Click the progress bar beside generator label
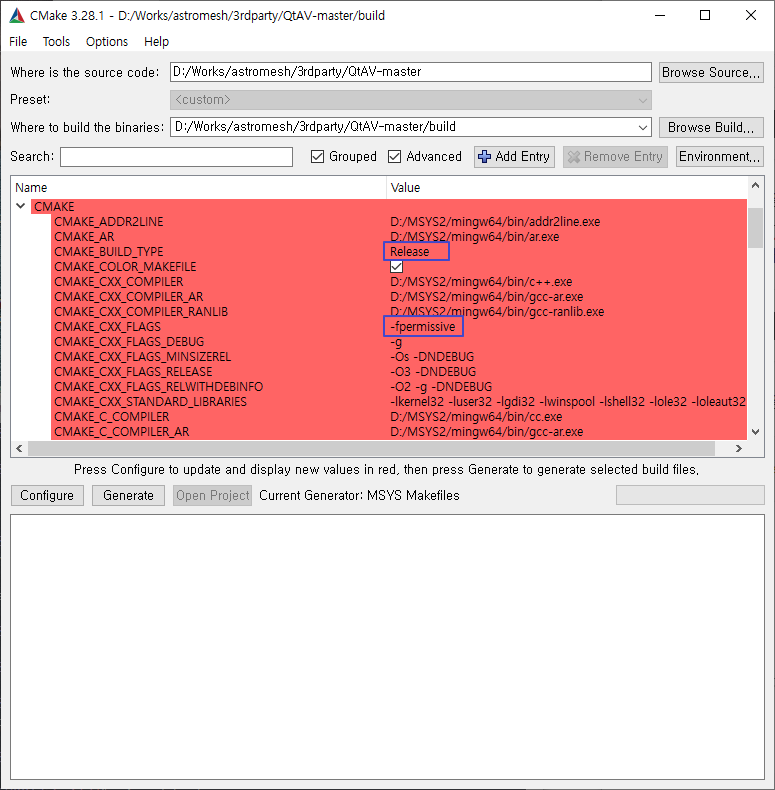Viewport: 775px width, 790px height. pyautogui.click(x=690, y=495)
